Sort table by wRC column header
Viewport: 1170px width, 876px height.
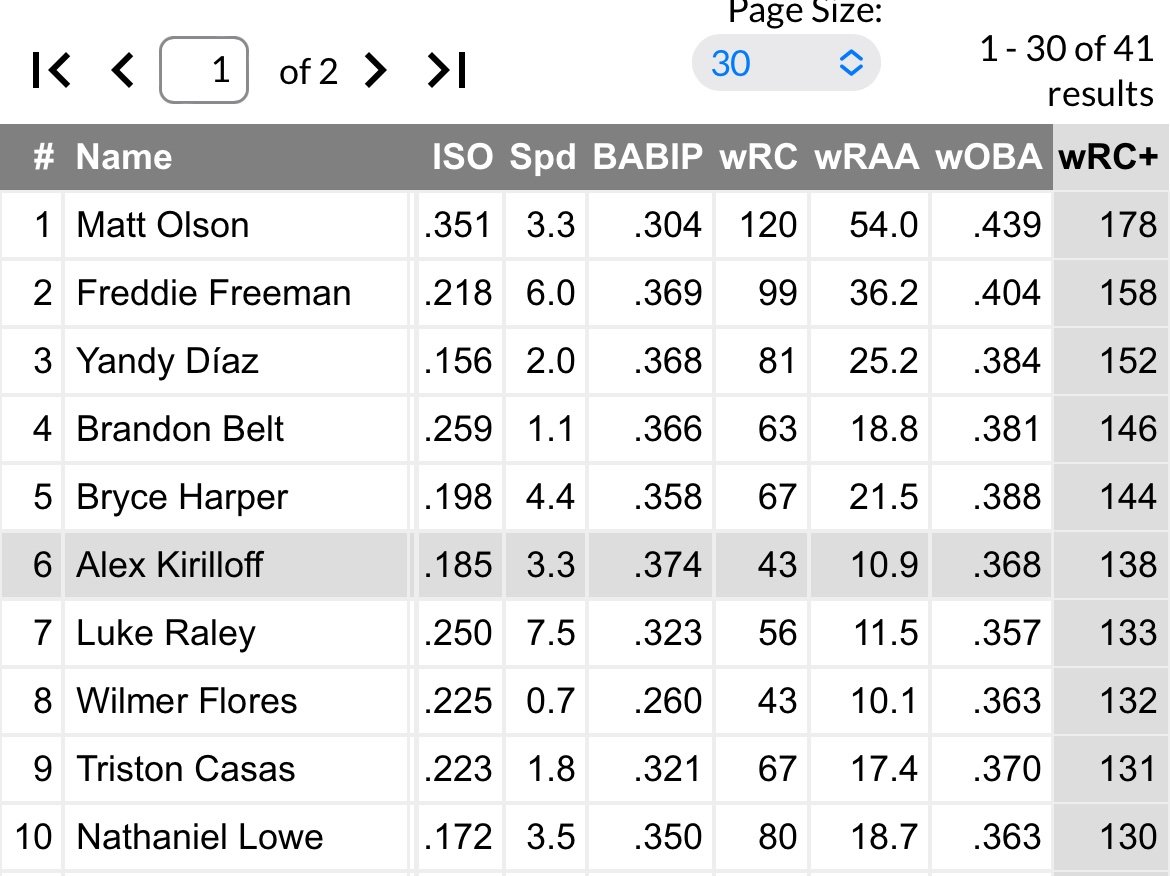pyautogui.click(x=757, y=157)
